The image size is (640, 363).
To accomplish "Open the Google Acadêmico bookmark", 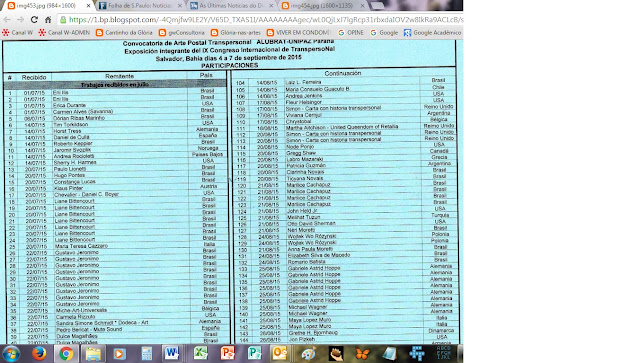I will 433,33.
